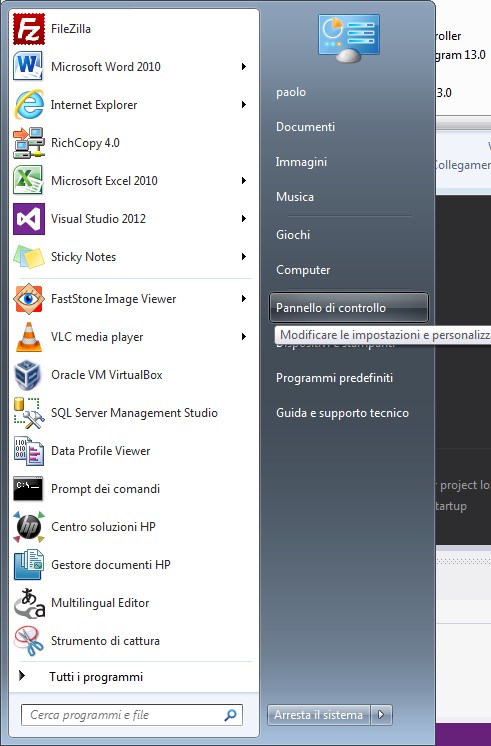Screen dimensions: 491x746
Task: Launch the Centro soluzioni HP icon
Action: [x=29, y=527]
